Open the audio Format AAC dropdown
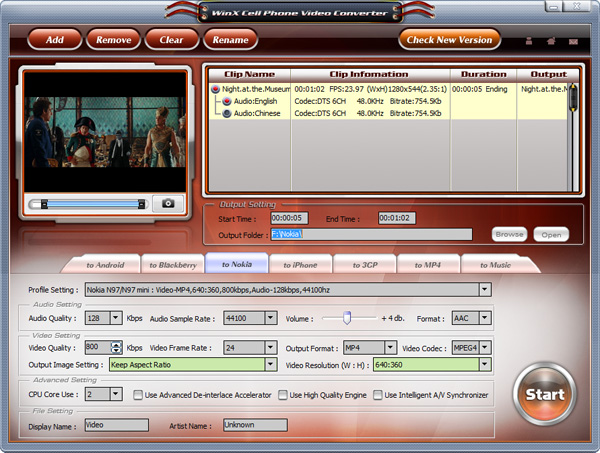This screenshot has width=600, height=453. [x=485, y=318]
